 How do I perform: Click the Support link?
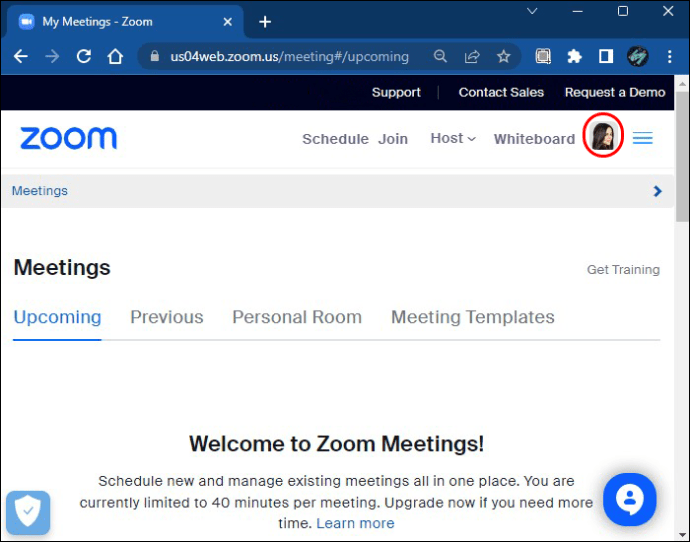point(396,92)
